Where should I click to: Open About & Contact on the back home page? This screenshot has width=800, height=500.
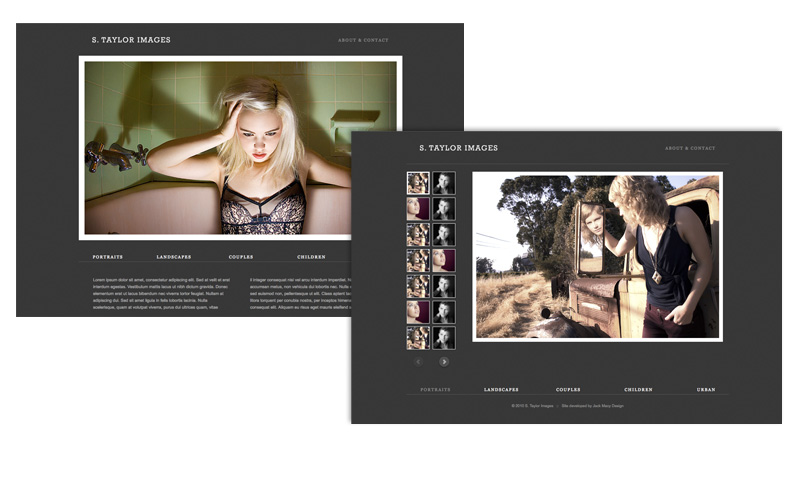(363, 40)
